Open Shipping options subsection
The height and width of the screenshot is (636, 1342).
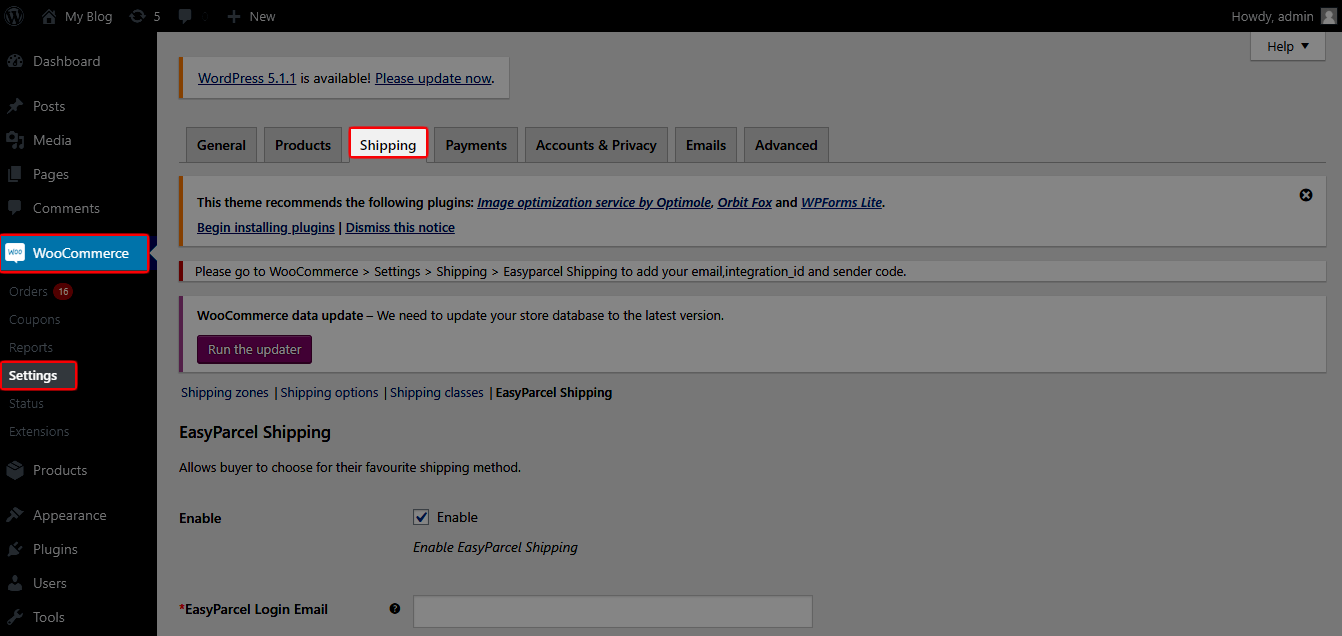(329, 393)
